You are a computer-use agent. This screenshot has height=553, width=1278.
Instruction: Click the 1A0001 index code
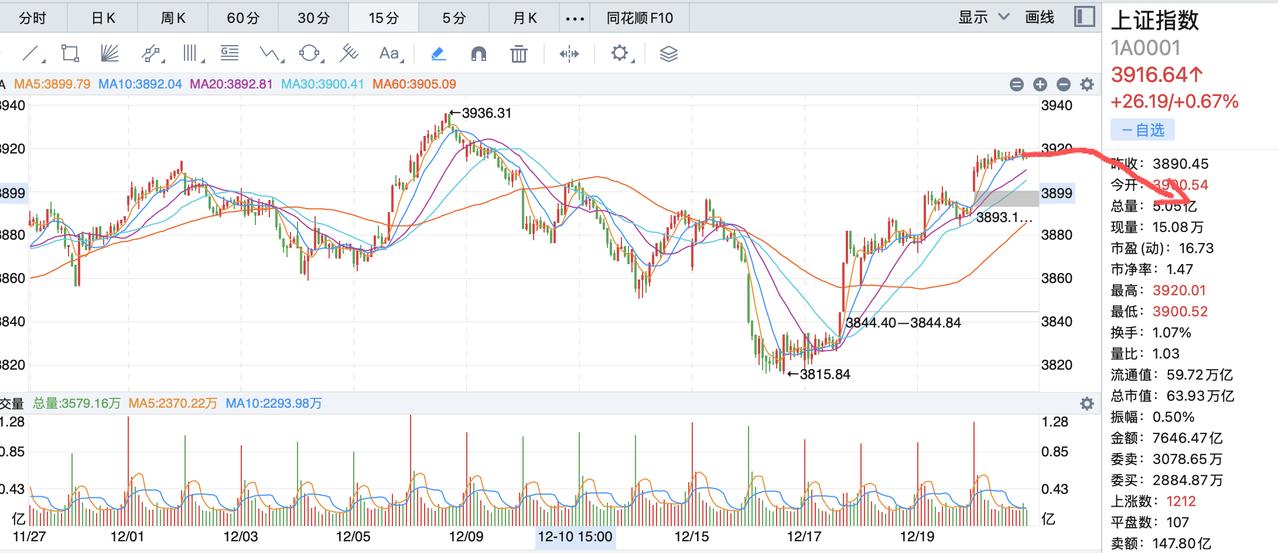pyautogui.click(x=1146, y=48)
